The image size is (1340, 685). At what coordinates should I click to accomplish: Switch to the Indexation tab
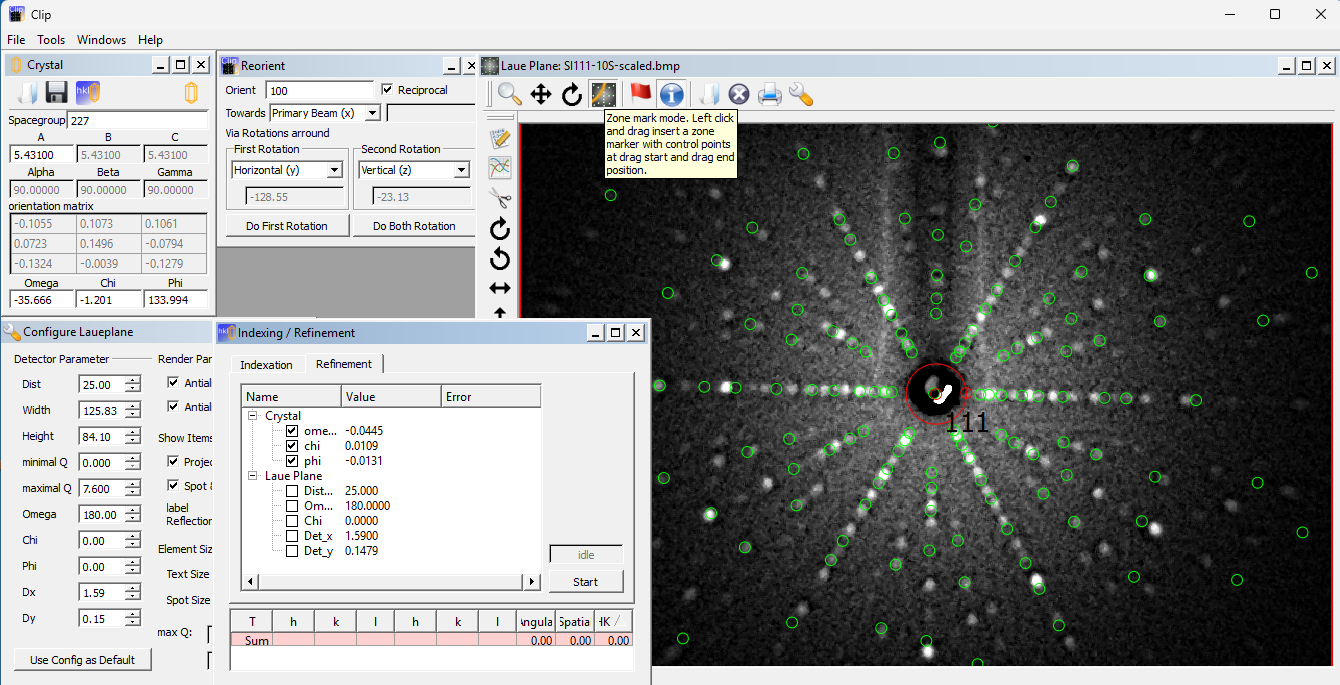(x=266, y=364)
